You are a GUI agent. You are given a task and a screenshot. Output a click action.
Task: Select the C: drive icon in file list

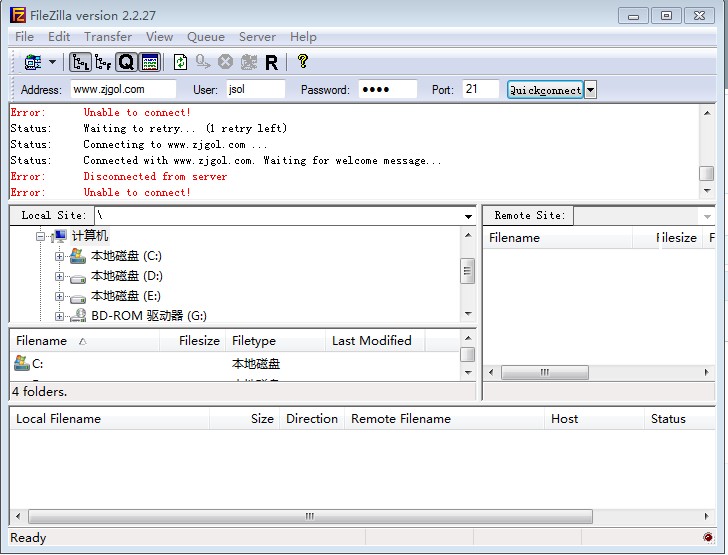[22, 364]
